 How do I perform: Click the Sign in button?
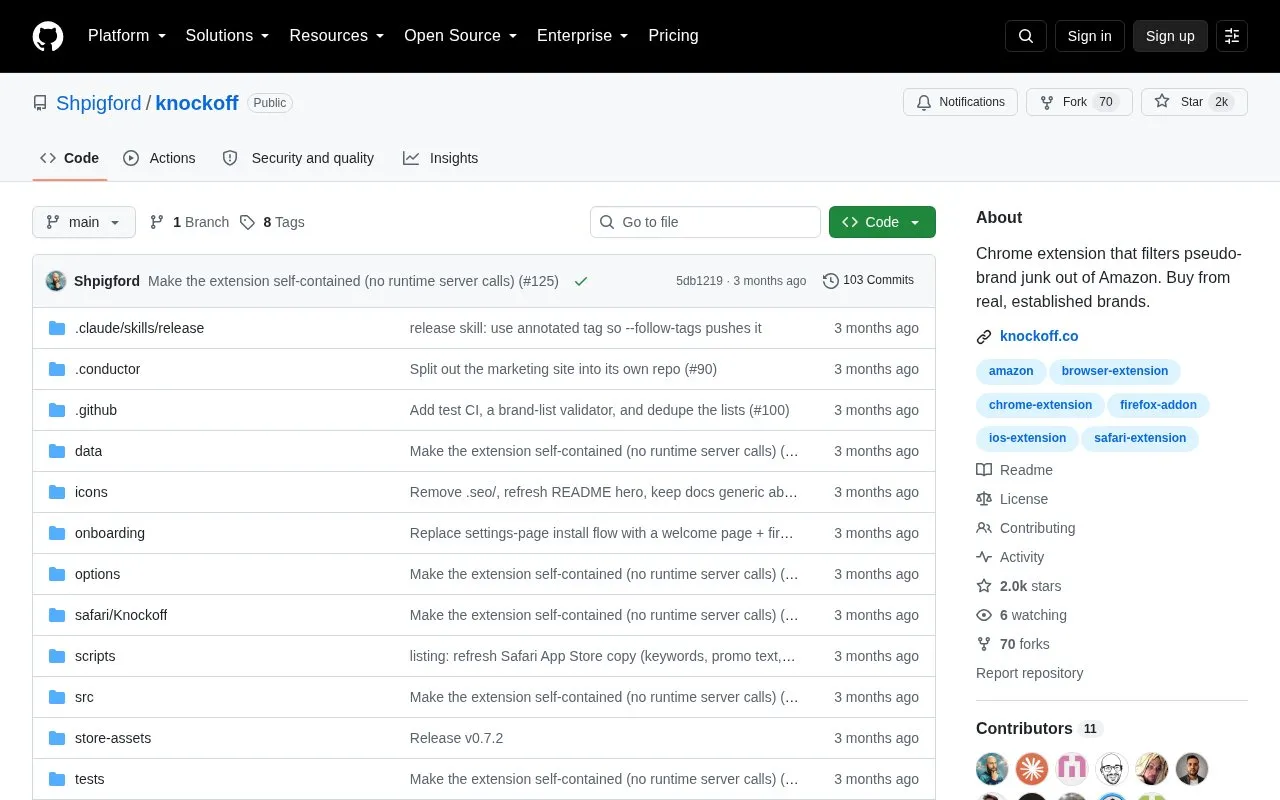click(1089, 36)
